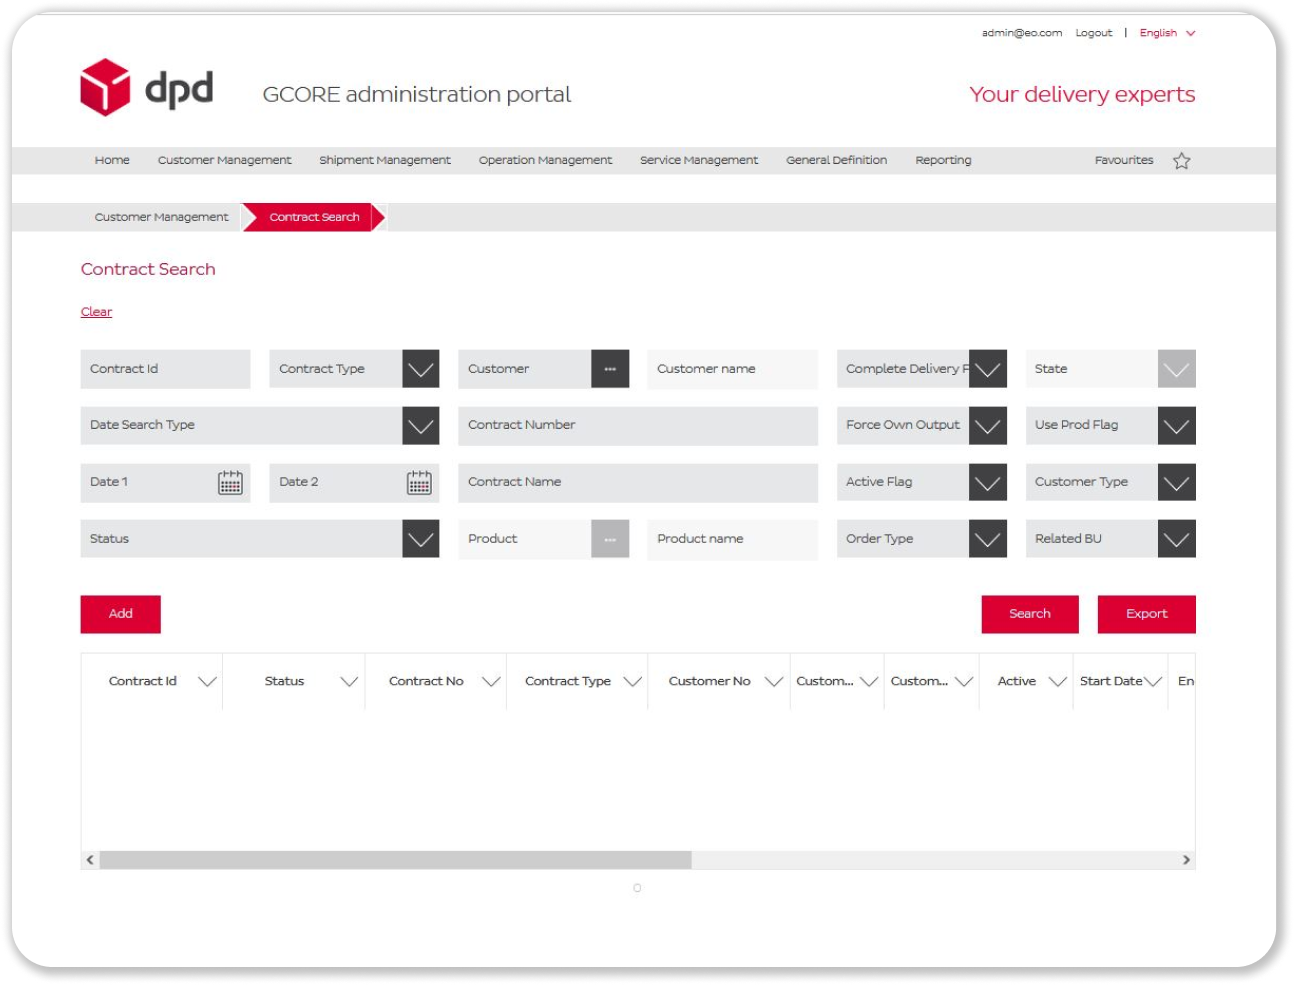Click the Customer lookup ellipsis button
Screen dimensions: 1295x985
(610, 369)
